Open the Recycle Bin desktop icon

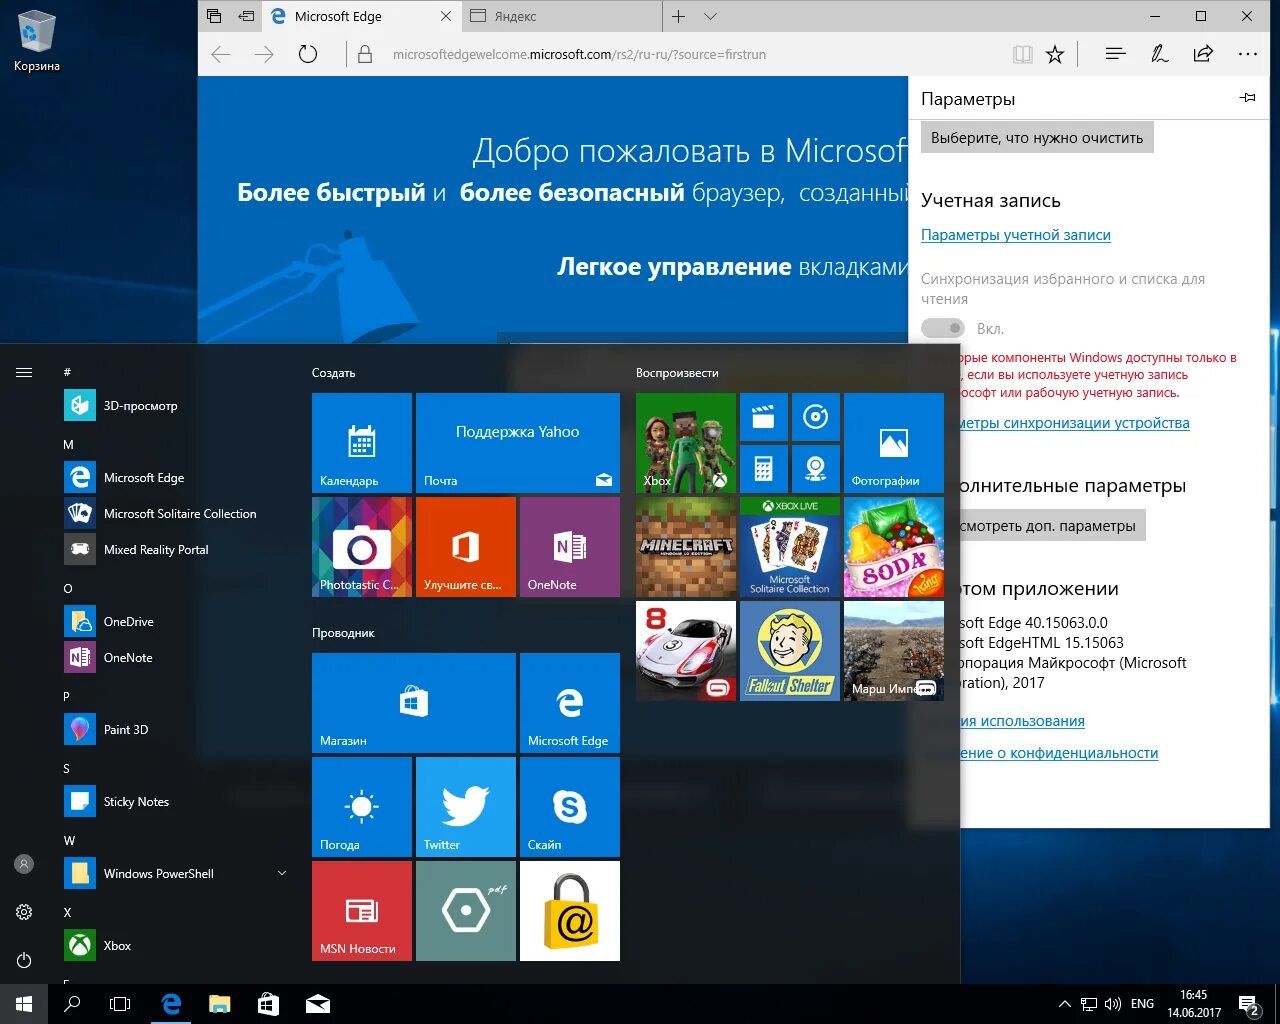(37, 42)
